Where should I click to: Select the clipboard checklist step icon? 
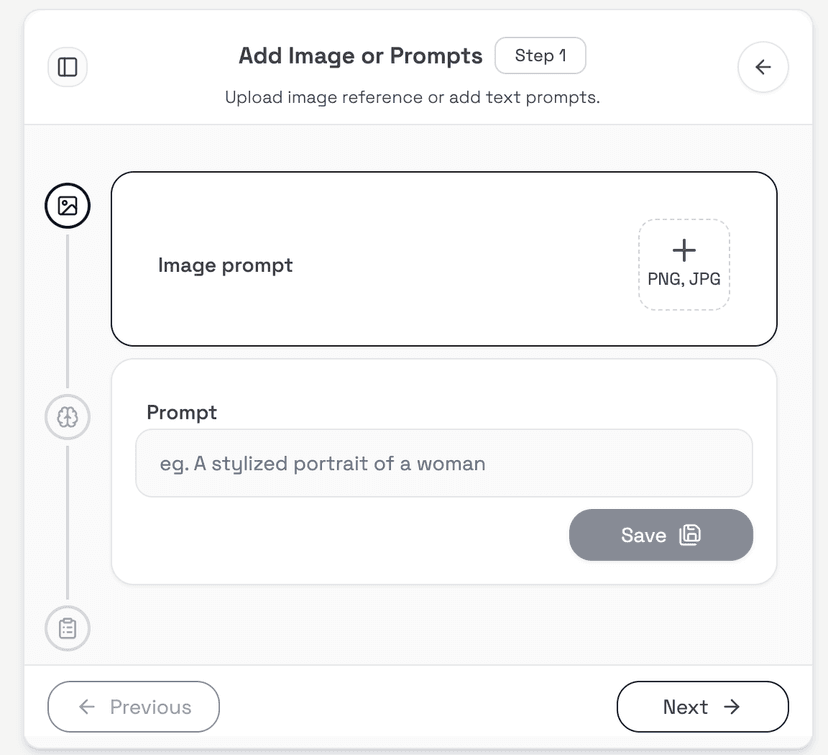coord(68,628)
